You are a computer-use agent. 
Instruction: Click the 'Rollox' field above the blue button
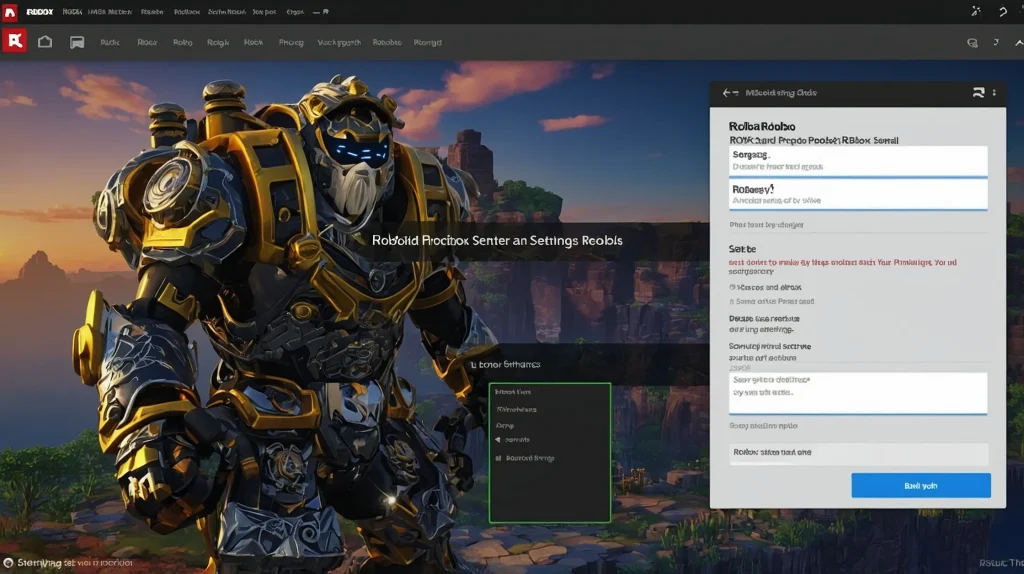click(858, 453)
